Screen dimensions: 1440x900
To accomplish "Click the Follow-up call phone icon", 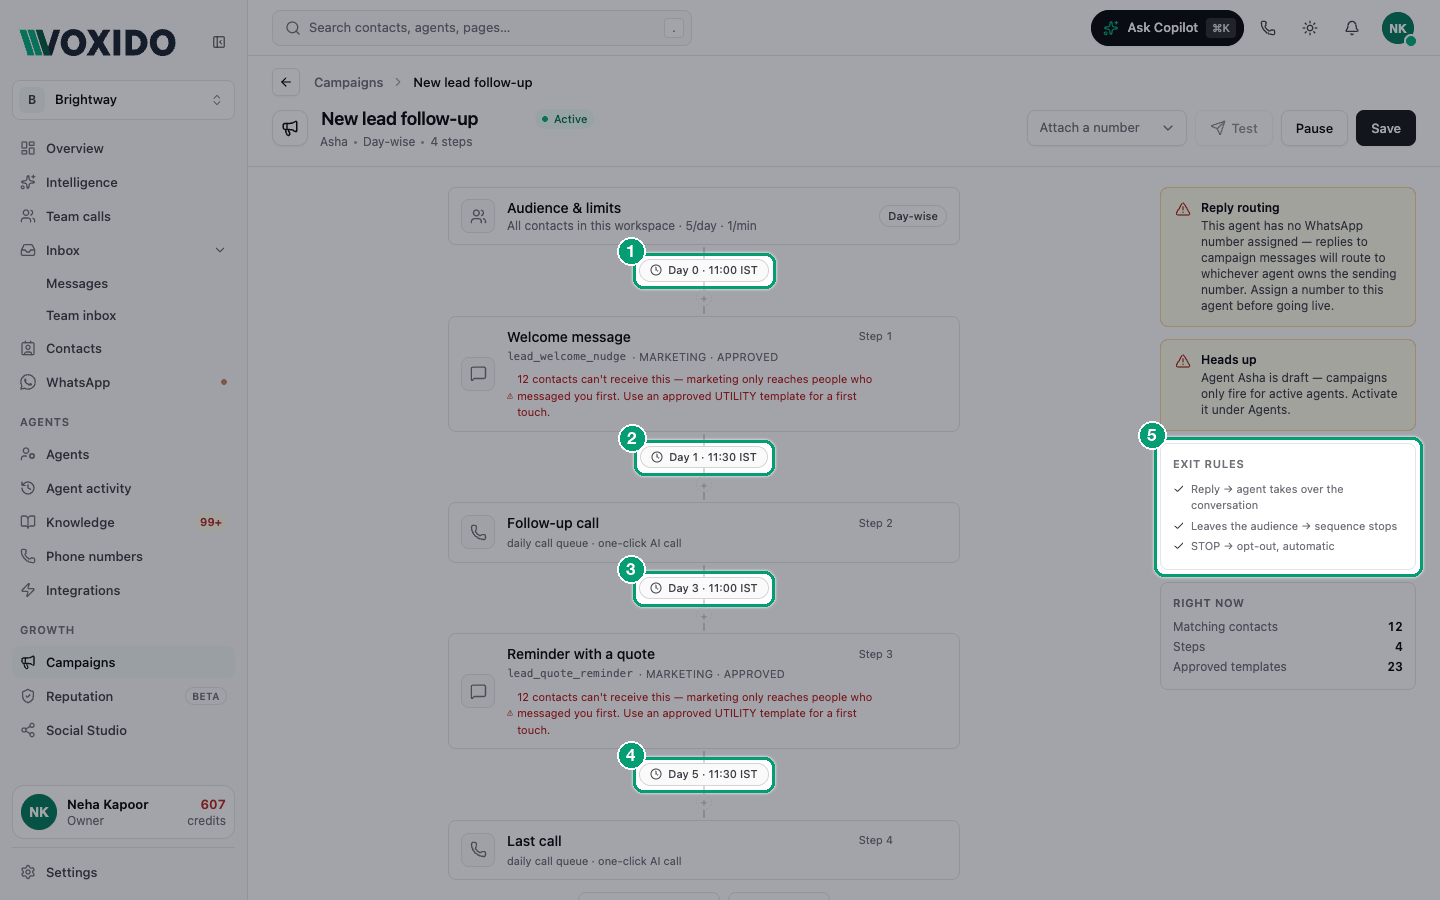I will (478, 532).
